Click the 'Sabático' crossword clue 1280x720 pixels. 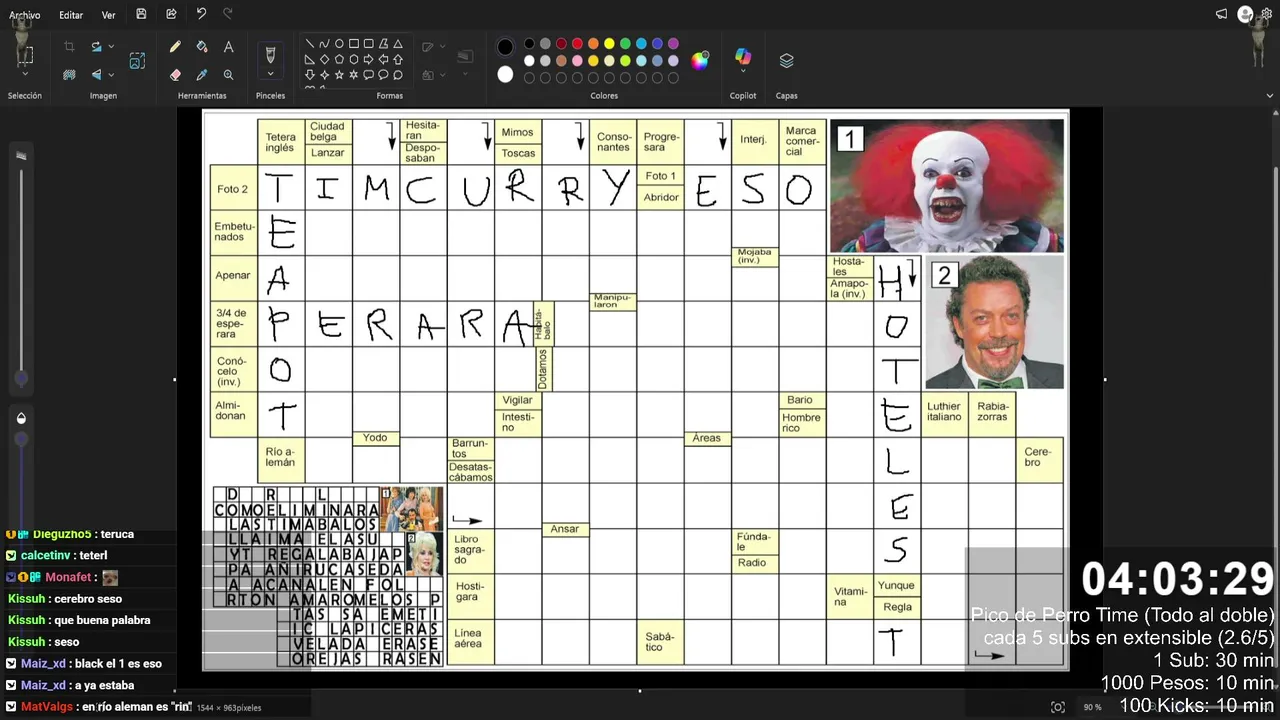tap(660, 641)
